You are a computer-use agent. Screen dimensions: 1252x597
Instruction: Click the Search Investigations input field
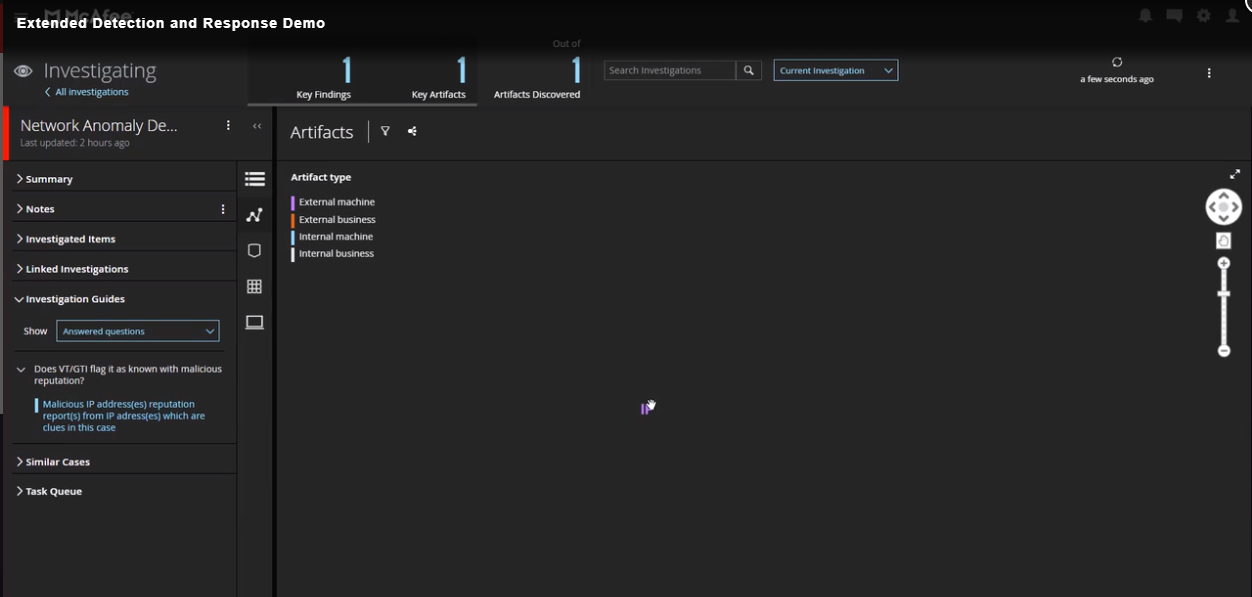(670, 70)
